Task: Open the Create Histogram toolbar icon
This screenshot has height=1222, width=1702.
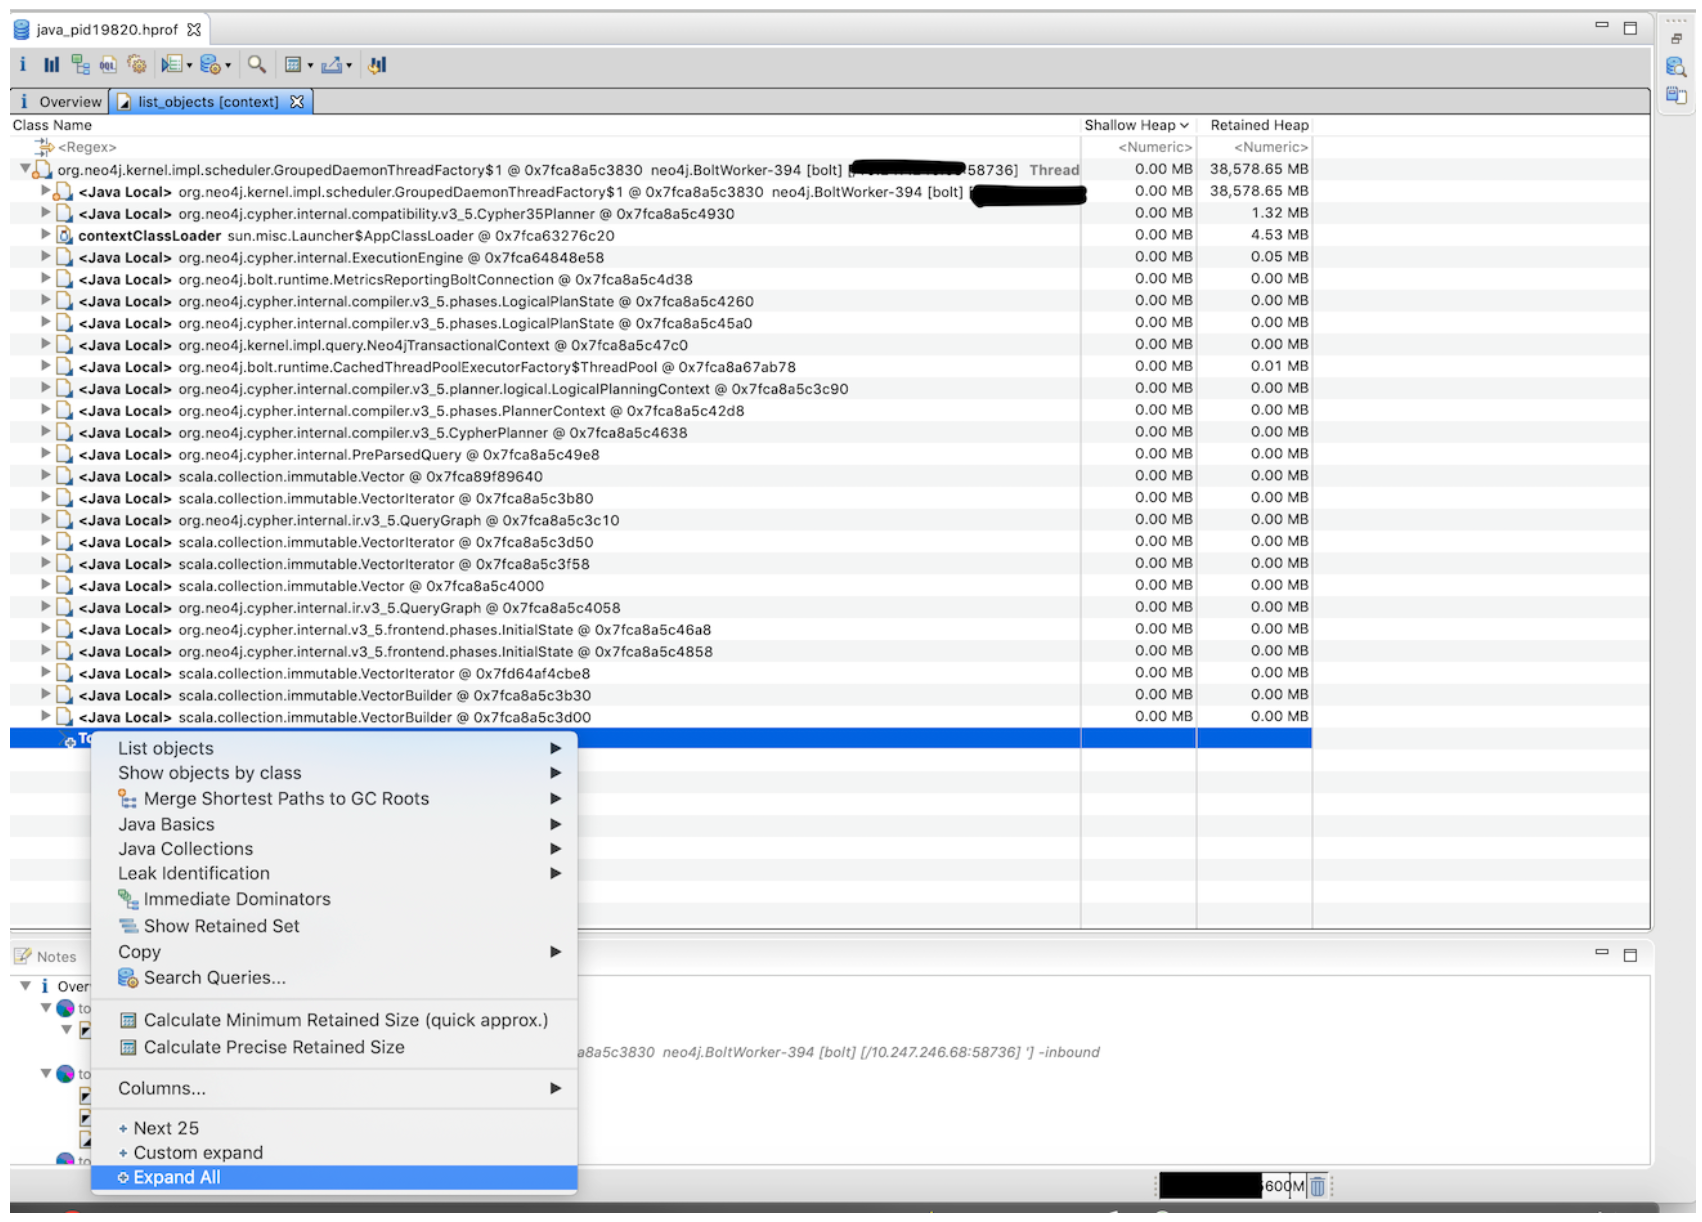Action: [x=51, y=65]
